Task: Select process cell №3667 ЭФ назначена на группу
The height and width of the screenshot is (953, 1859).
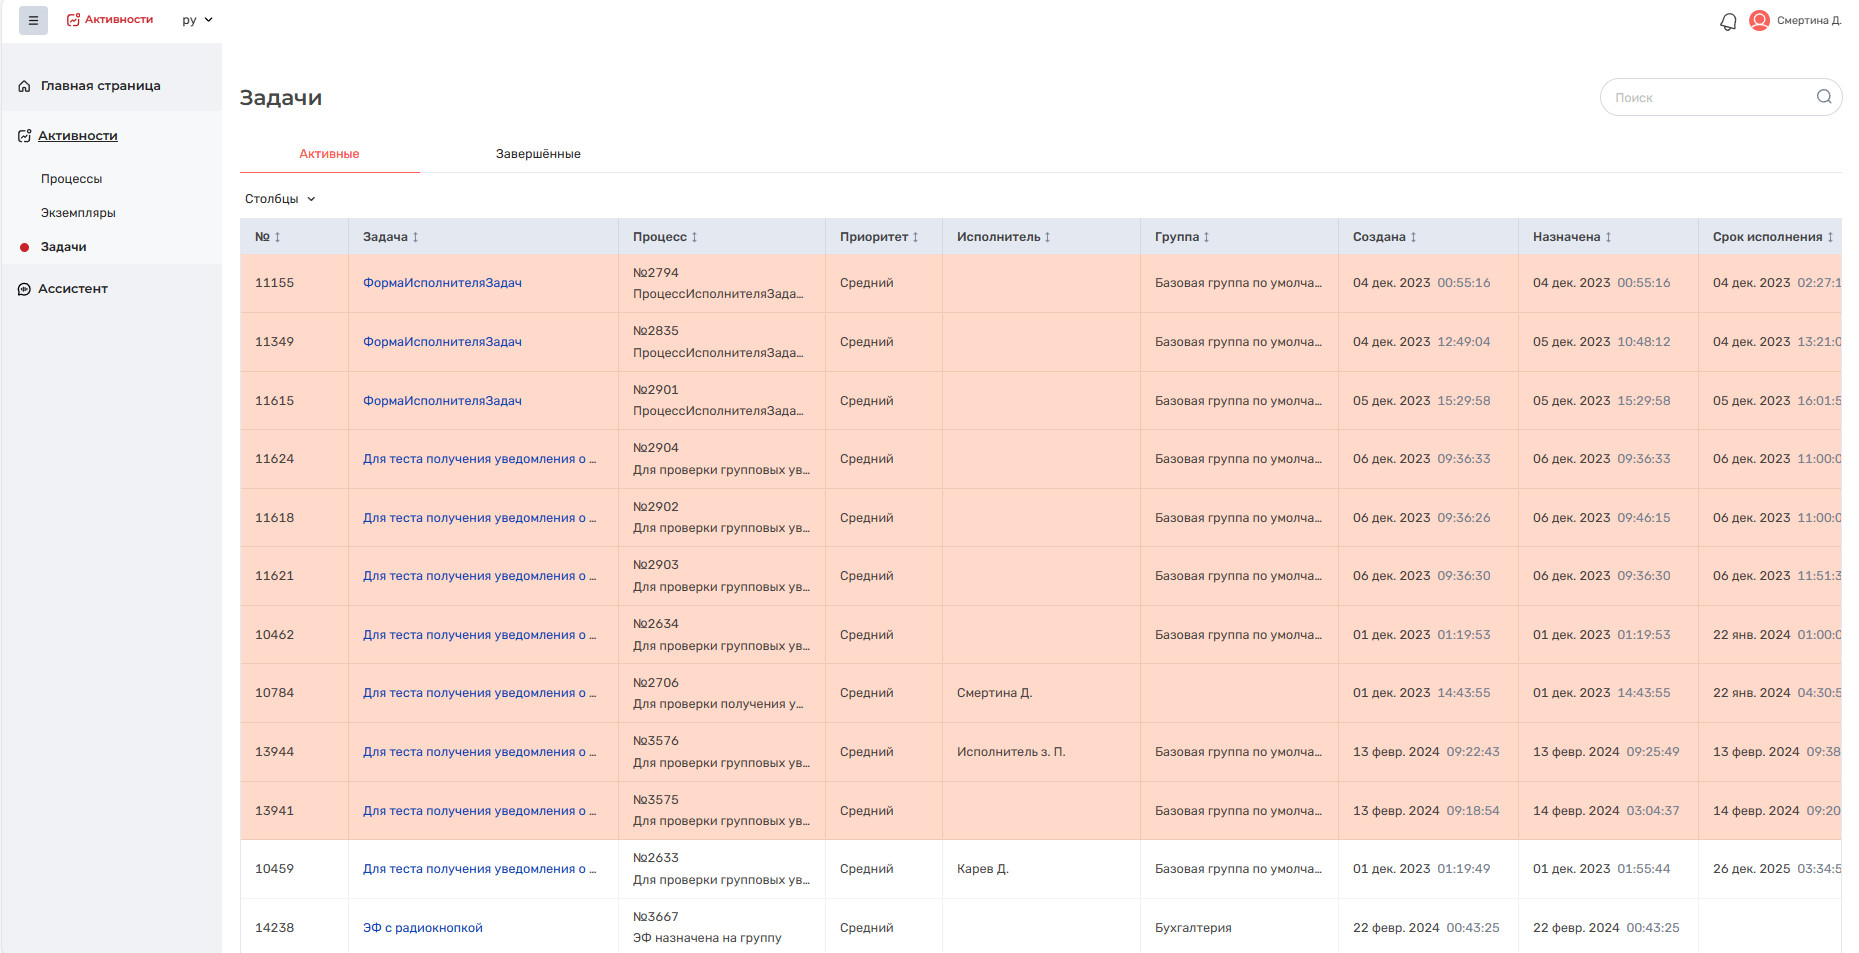Action: coord(721,927)
